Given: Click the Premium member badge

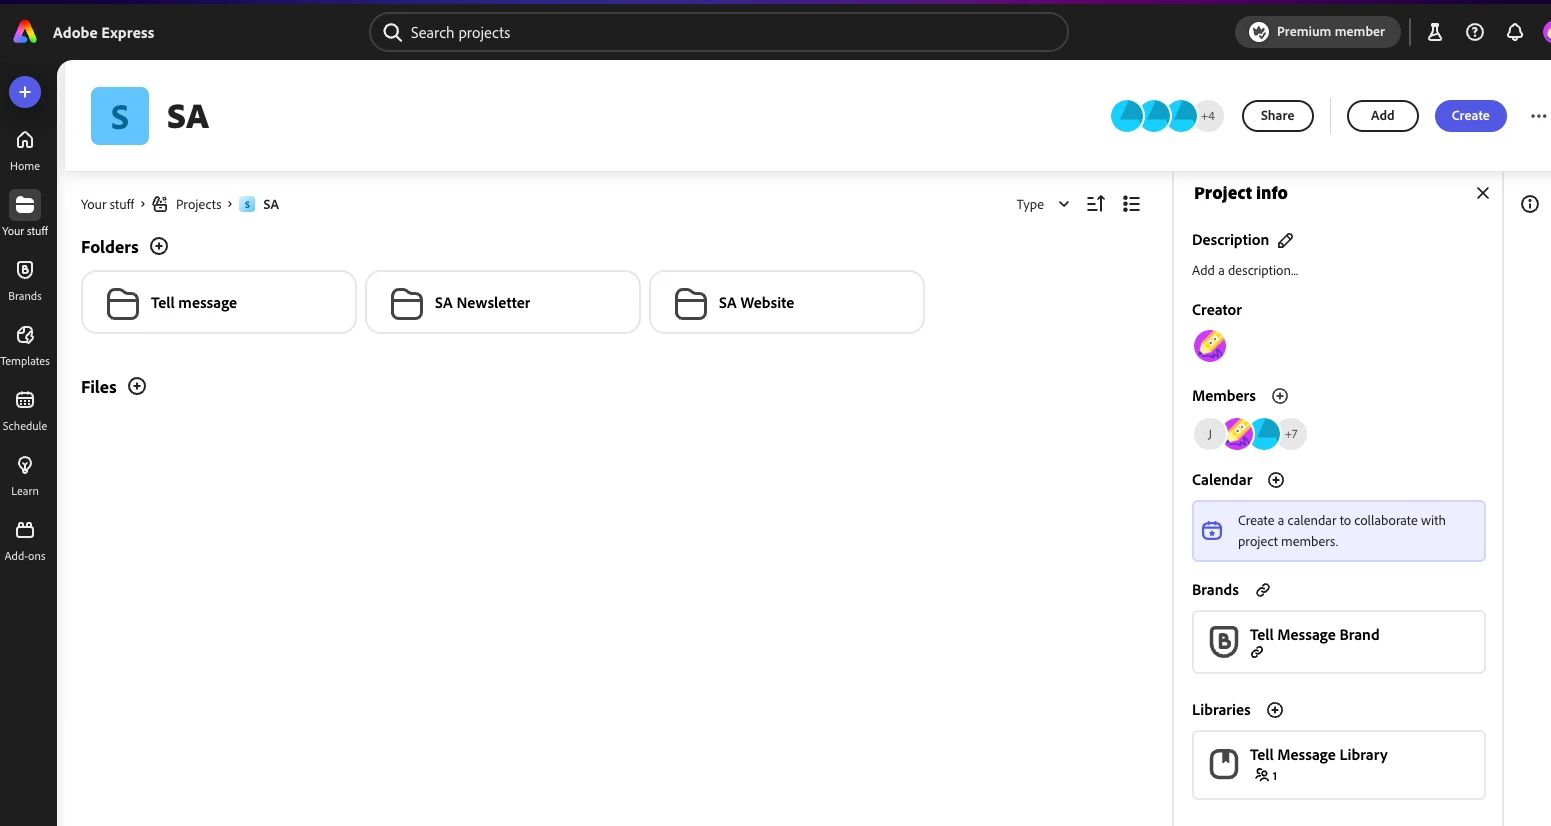Looking at the screenshot, I should pos(1318,32).
